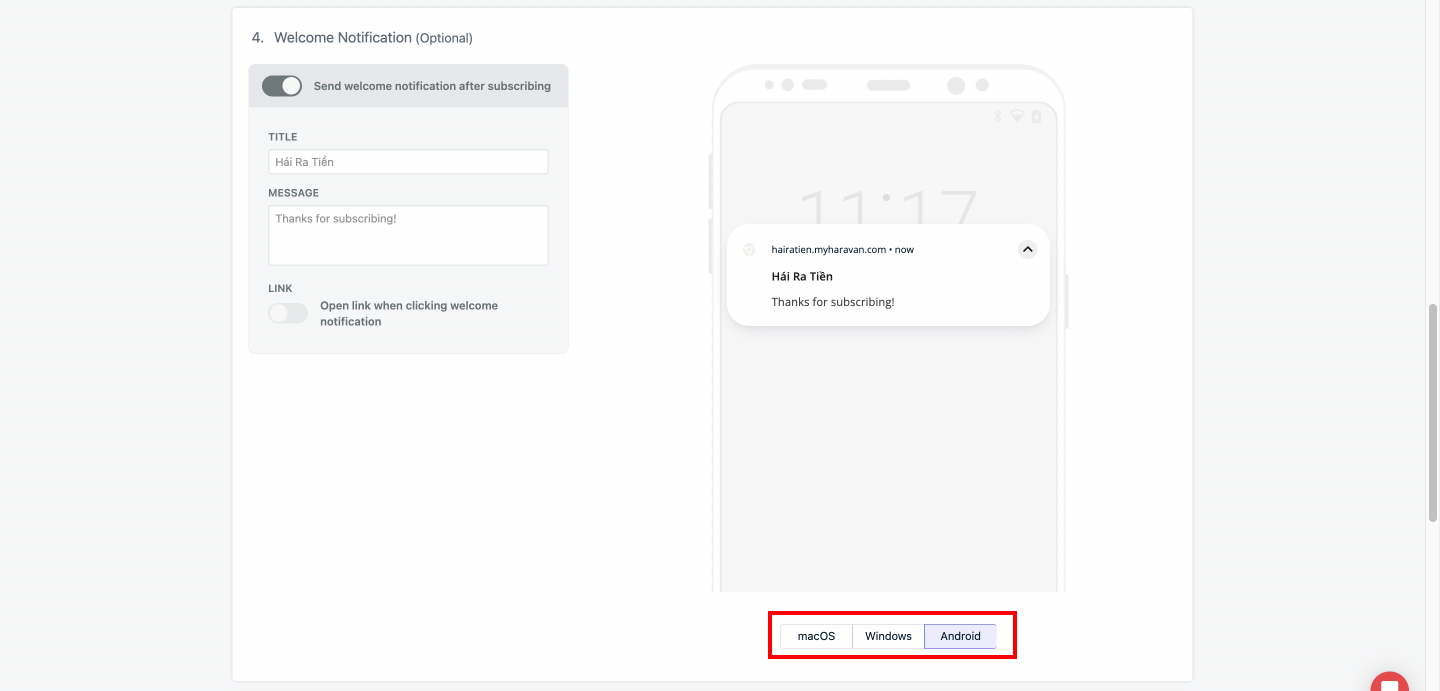Disable send welcome notification after subscribing
Screen dimensions: 1440x691
[282, 86]
